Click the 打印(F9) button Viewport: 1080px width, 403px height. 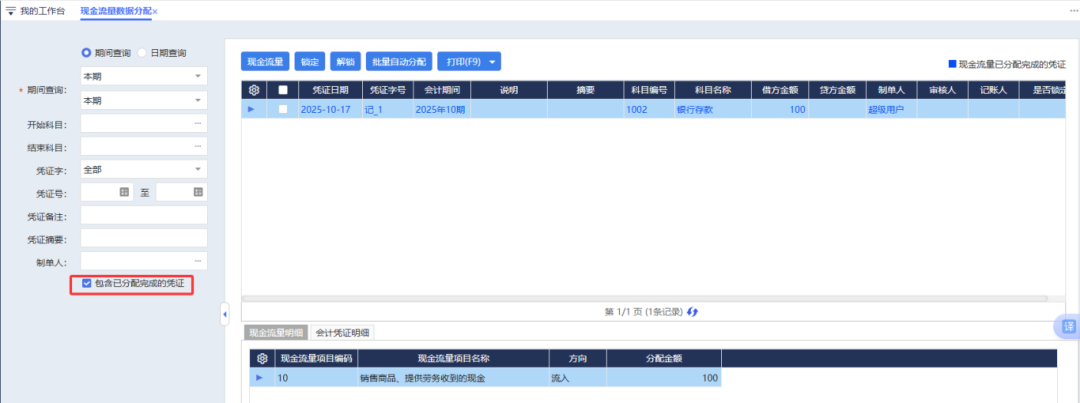463,61
